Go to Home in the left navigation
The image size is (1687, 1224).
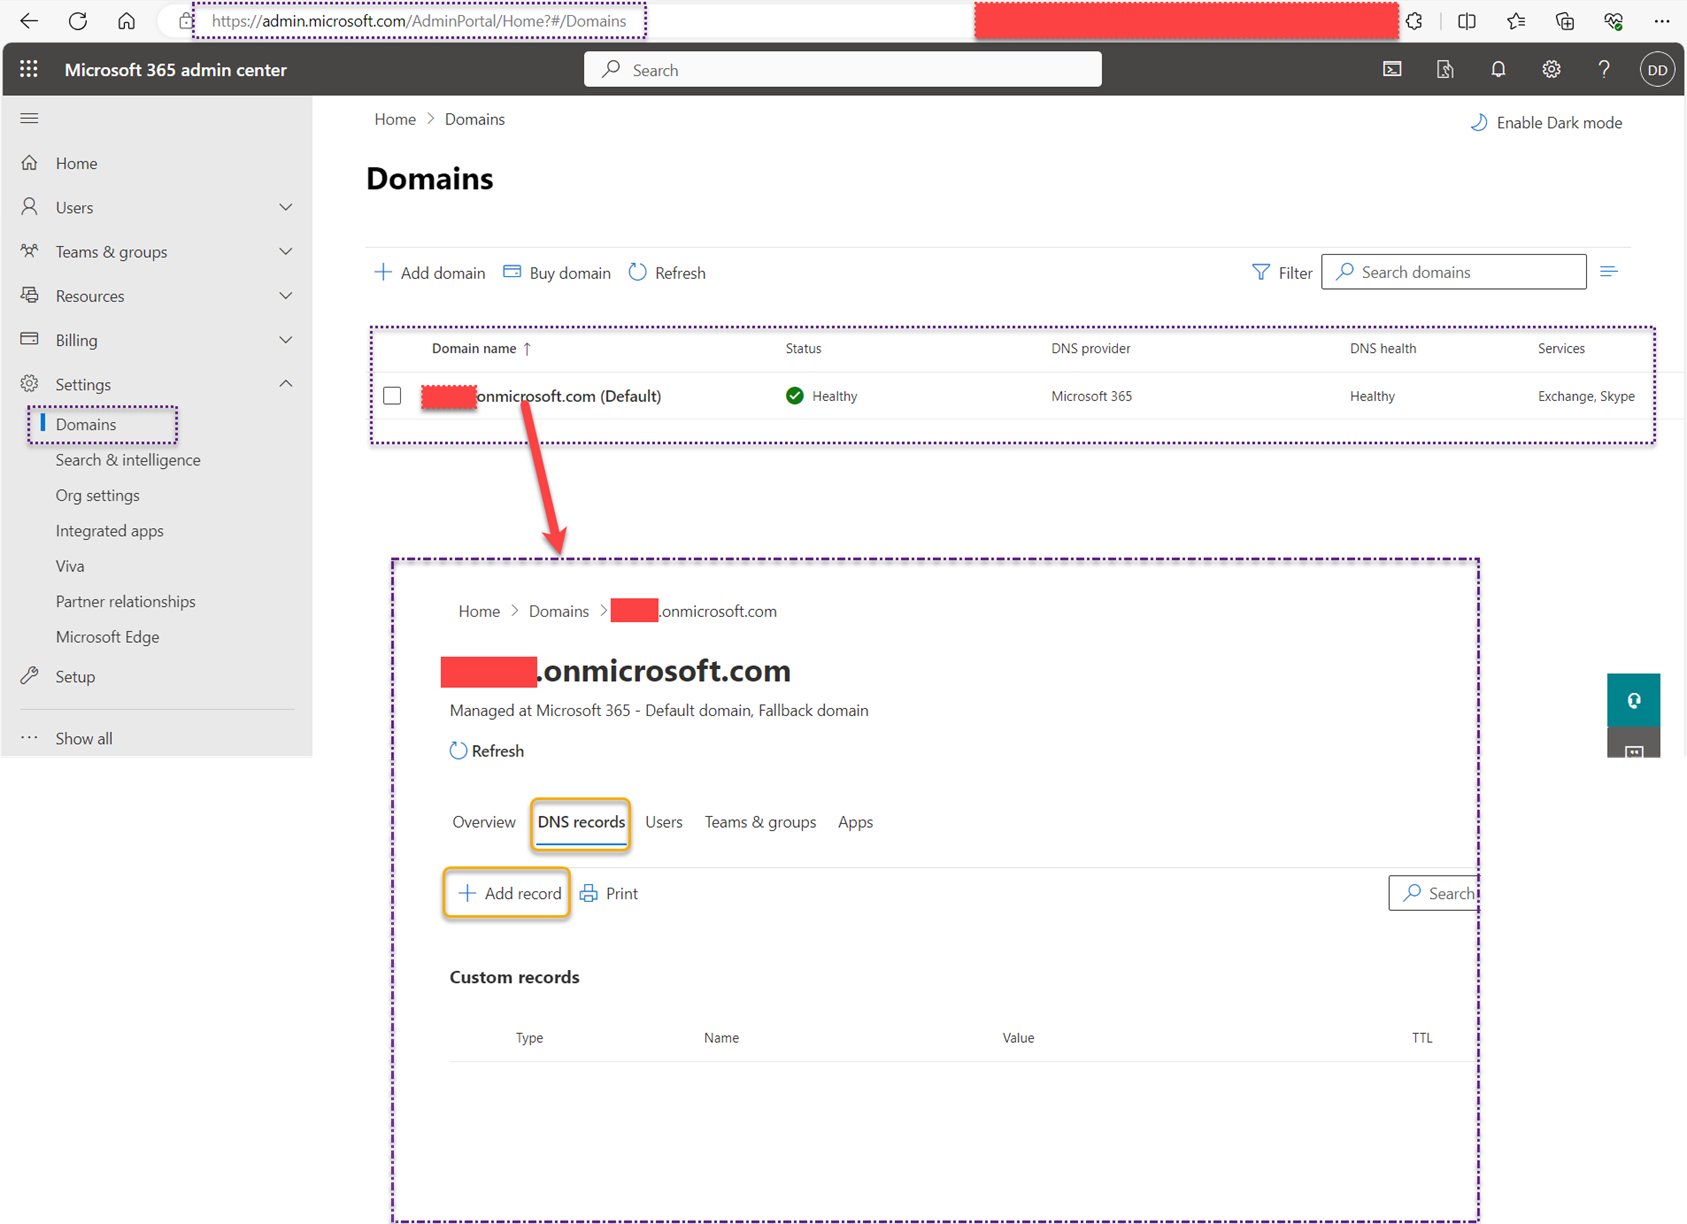click(x=76, y=163)
